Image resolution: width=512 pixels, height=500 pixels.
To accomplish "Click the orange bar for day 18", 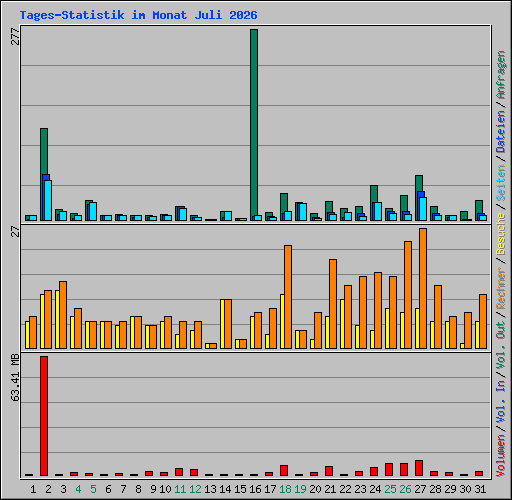I will tap(288, 297).
